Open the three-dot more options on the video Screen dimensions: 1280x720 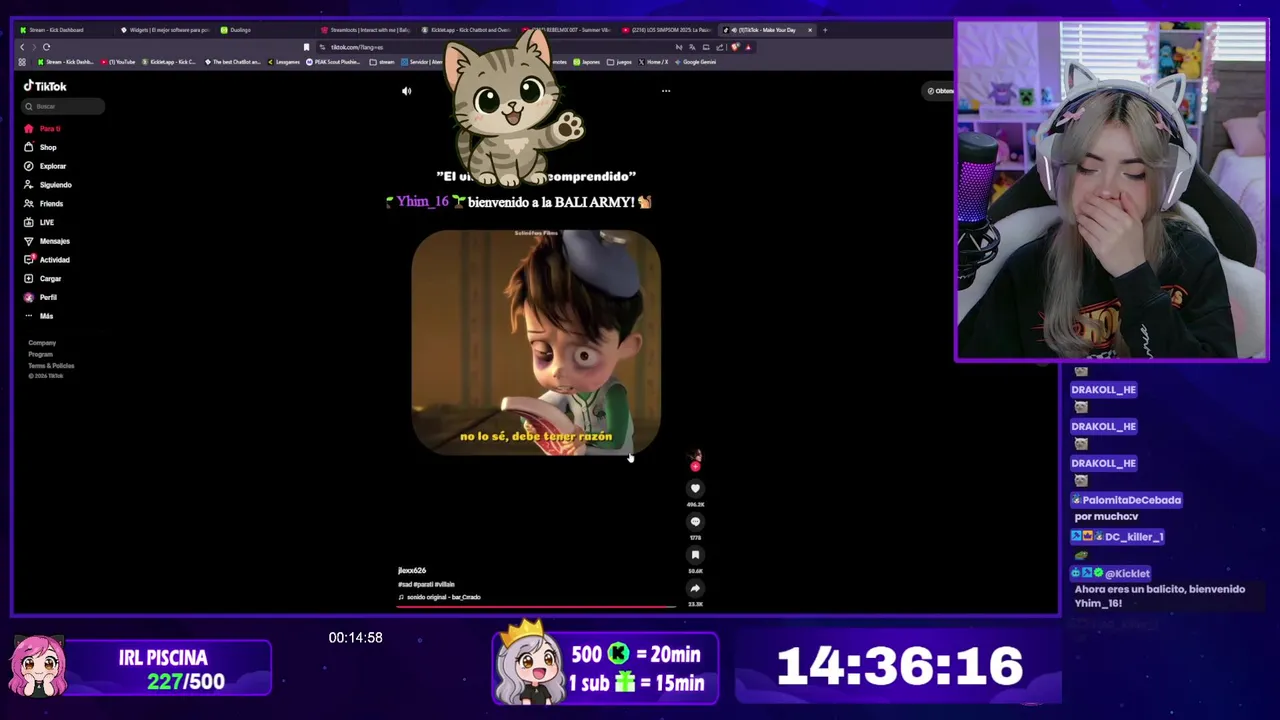click(x=666, y=91)
